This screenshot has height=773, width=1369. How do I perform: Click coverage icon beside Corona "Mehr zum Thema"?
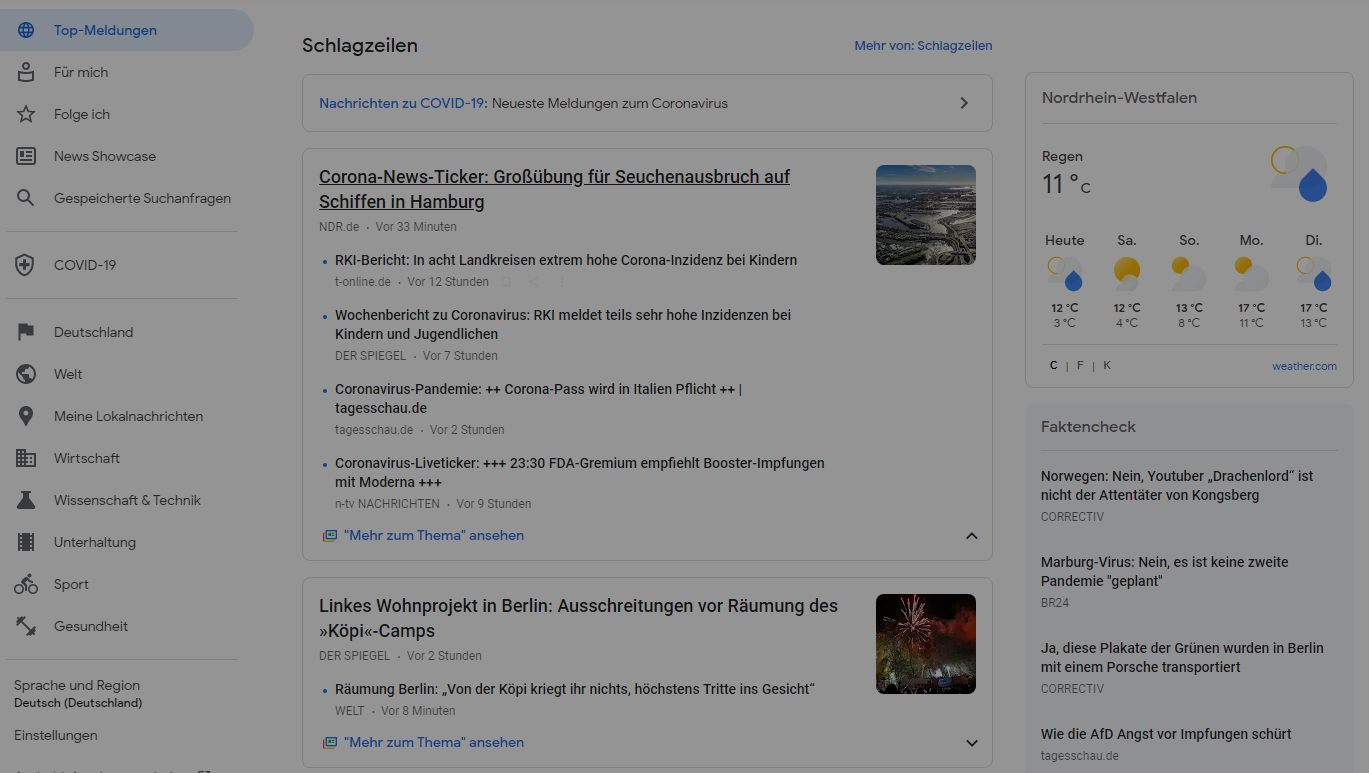[x=330, y=536]
